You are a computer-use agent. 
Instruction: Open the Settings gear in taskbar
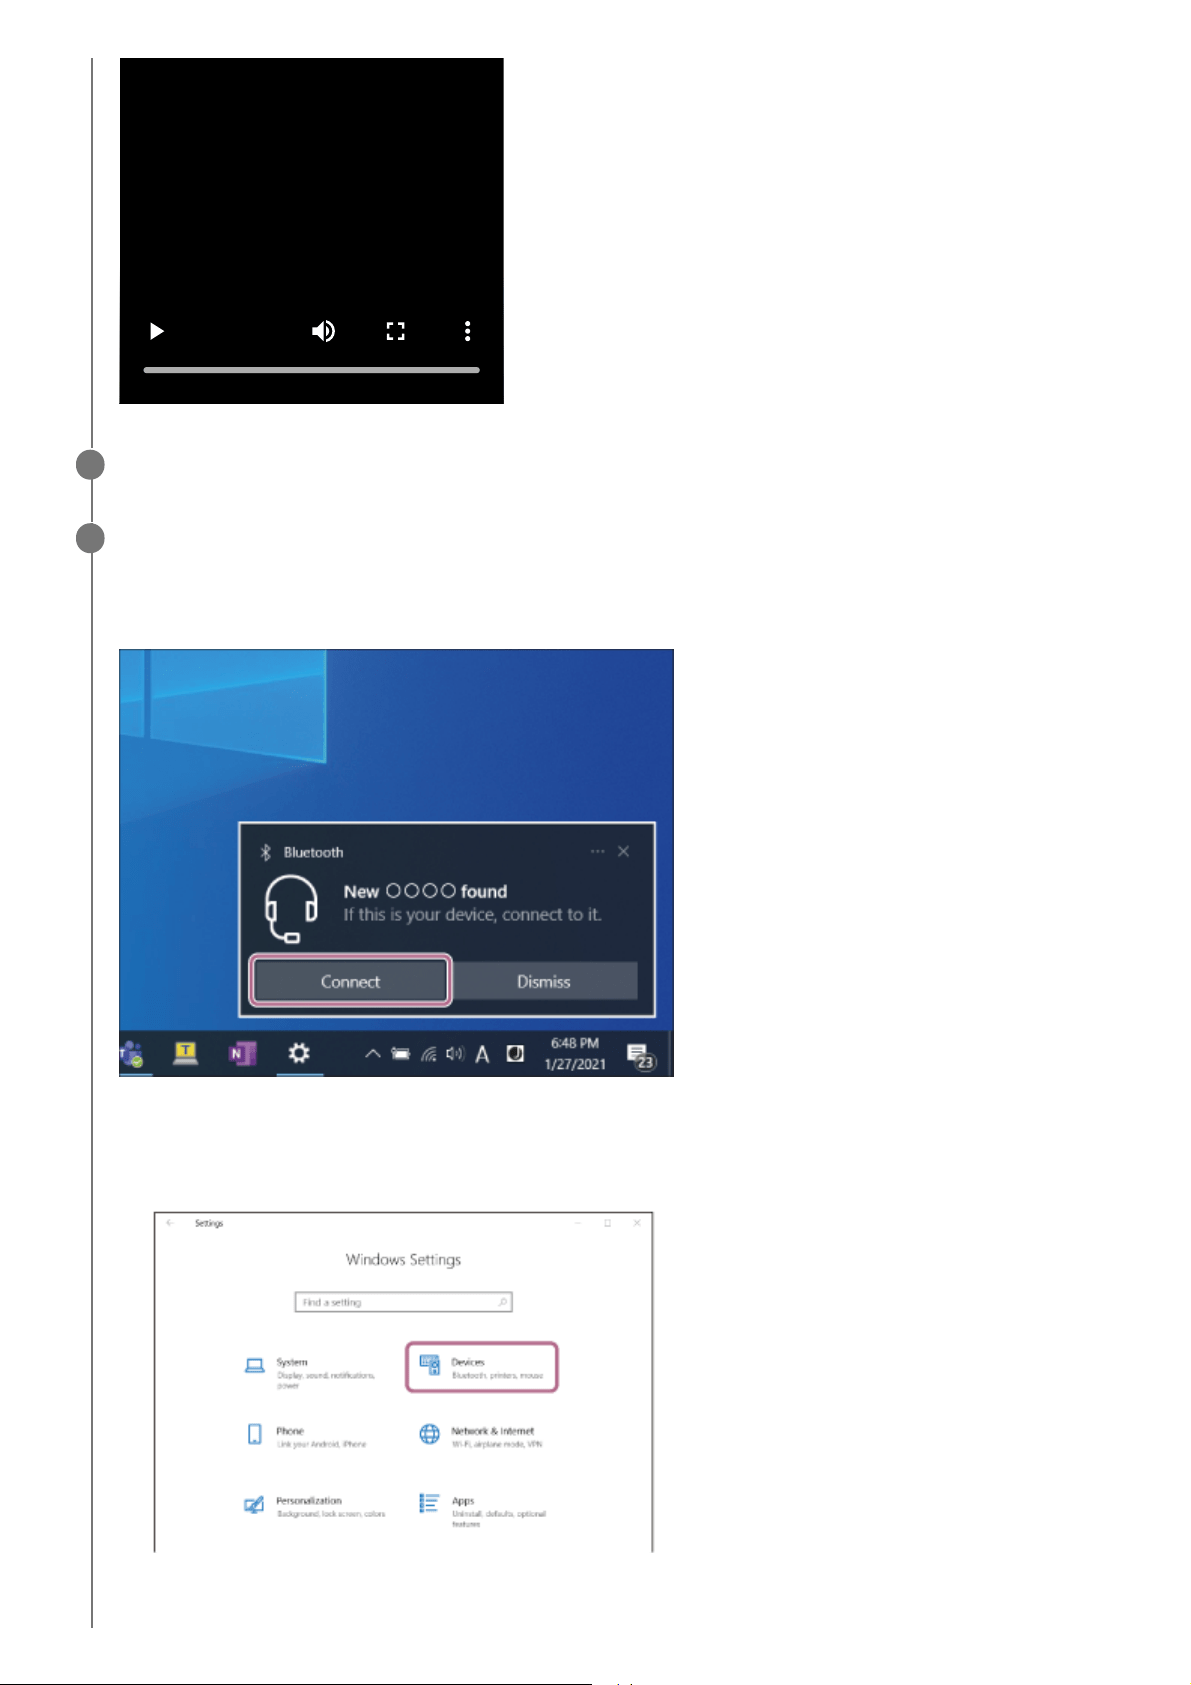298,1053
